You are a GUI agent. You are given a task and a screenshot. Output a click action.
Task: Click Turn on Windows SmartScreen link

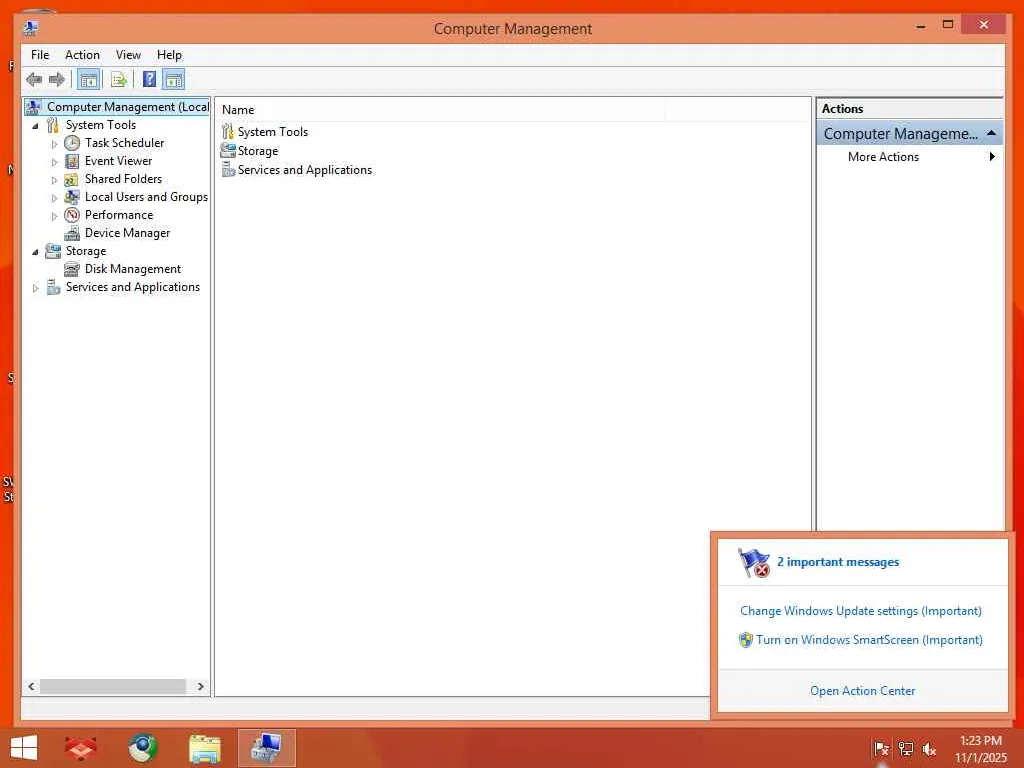pos(869,640)
